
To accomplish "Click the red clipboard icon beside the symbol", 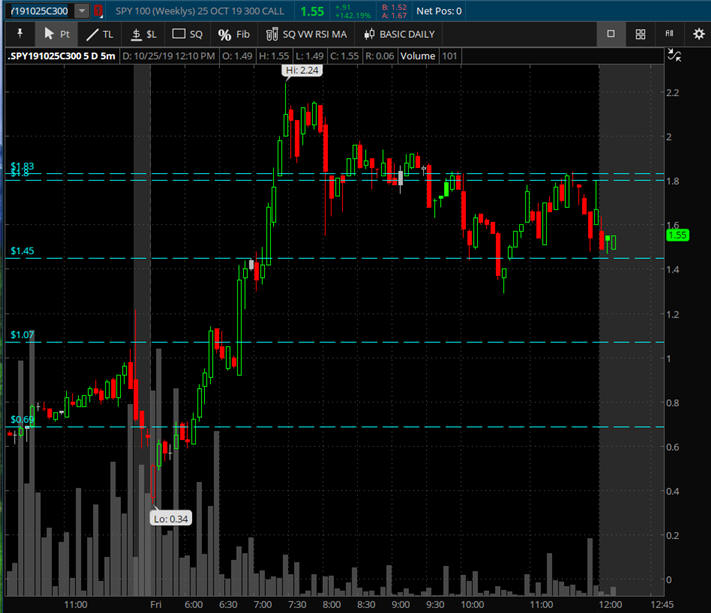I will coord(98,11).
